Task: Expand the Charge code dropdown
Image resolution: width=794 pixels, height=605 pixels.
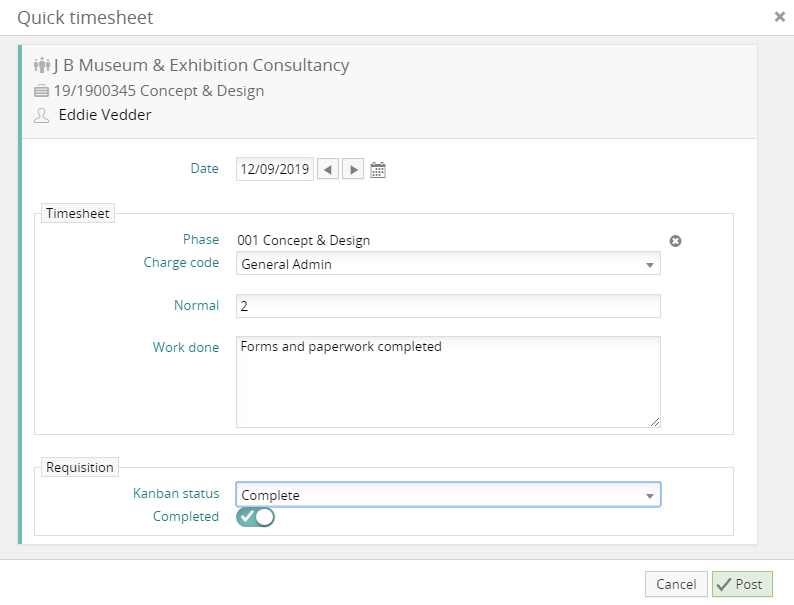Action: click(649, 265)
